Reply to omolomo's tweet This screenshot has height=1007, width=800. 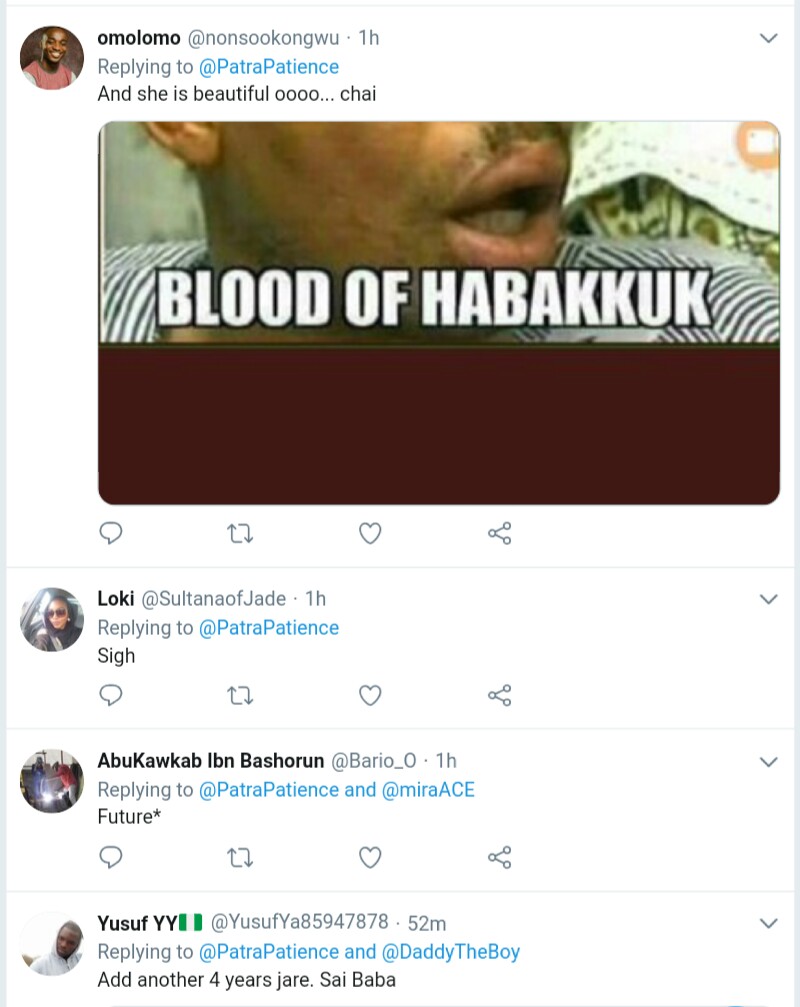(x=112, y=534)
